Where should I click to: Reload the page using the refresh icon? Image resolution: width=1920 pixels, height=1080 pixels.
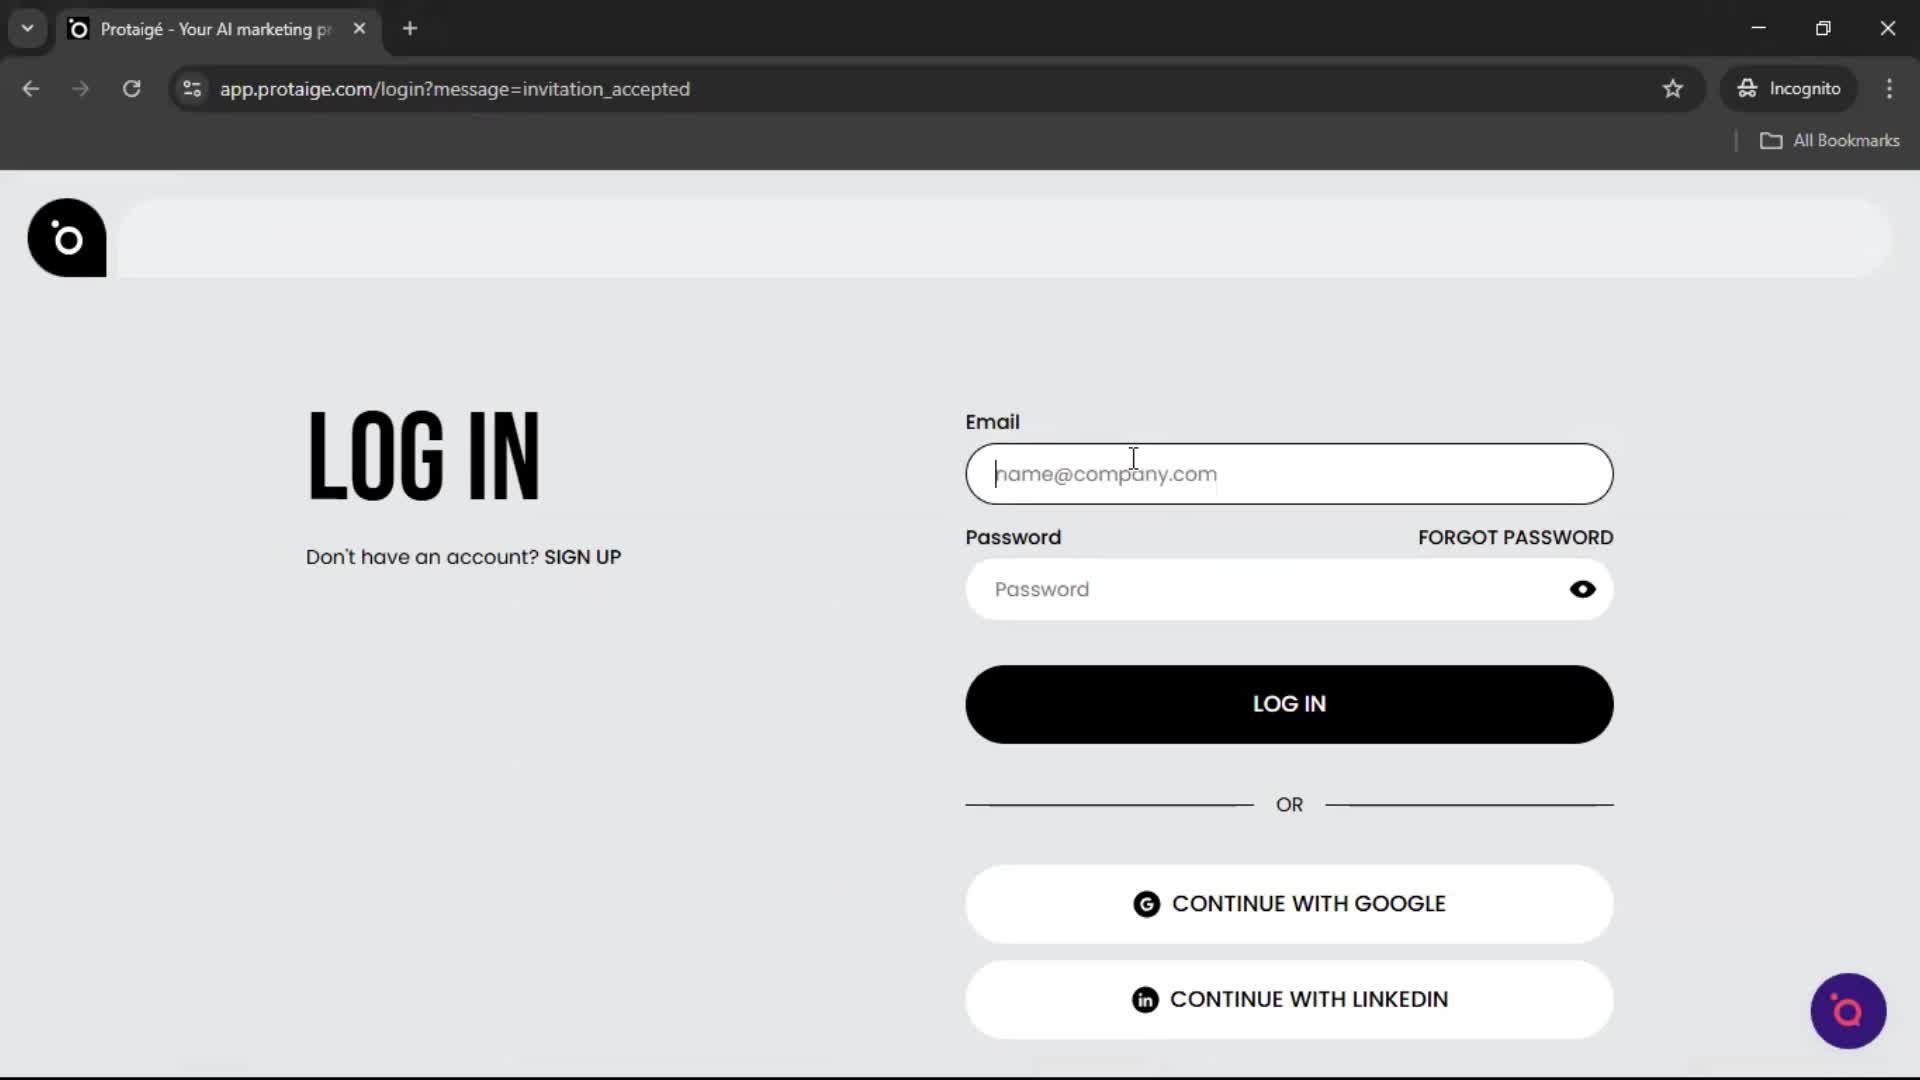click(x=131, y=88)
